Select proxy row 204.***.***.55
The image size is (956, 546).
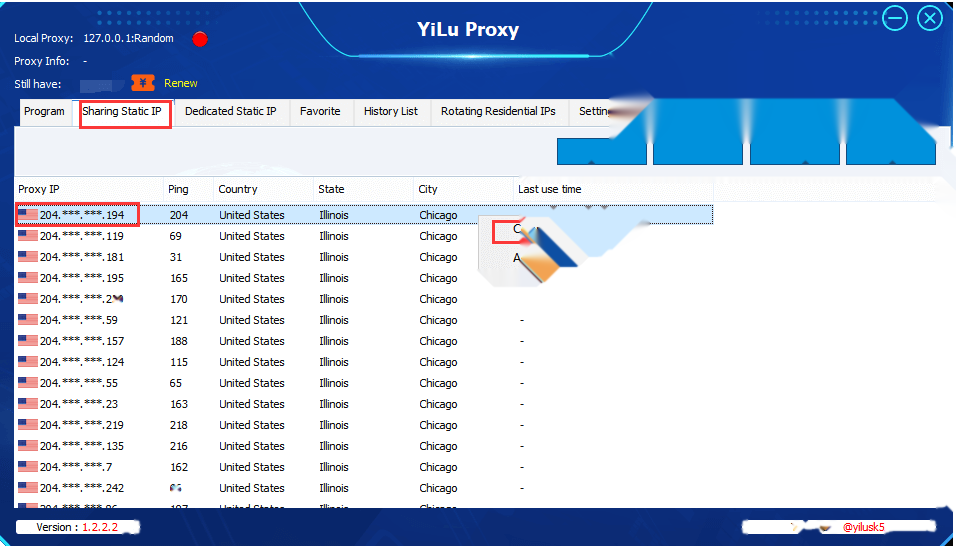click(364, 383)
